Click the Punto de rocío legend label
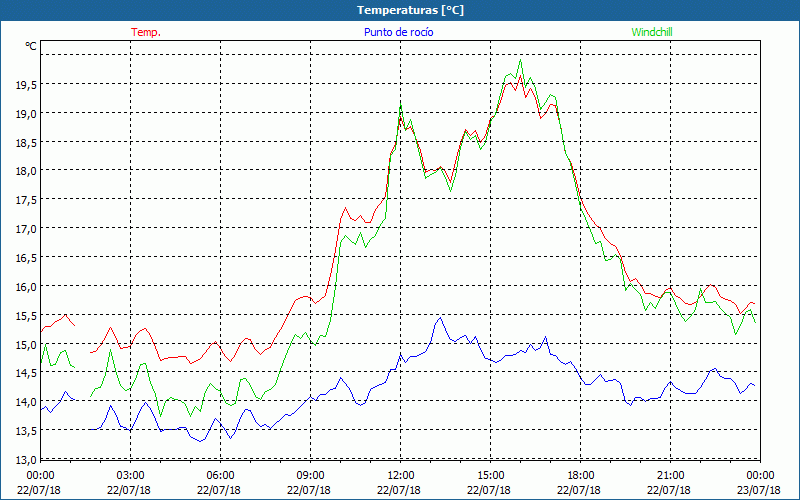The width and height of the screenshot is (800, 500). (x=398, y=32)
